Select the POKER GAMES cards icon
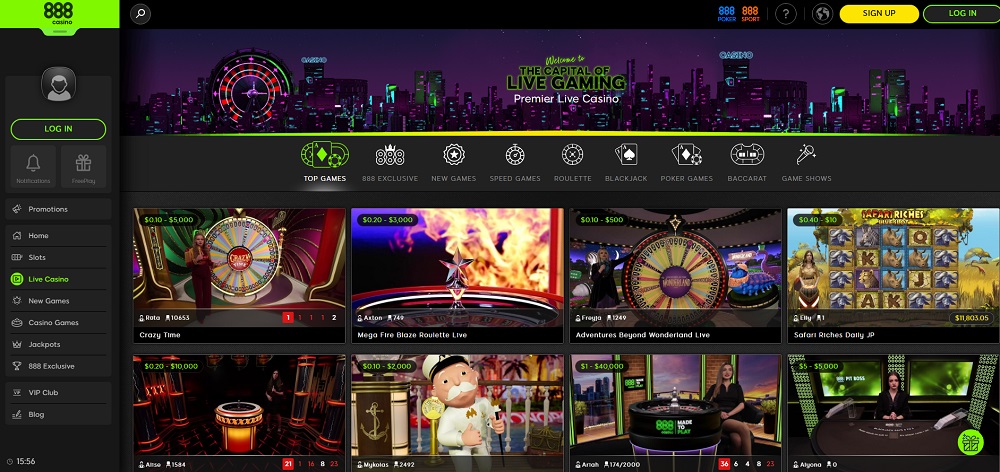 click(x=686, y=155)
